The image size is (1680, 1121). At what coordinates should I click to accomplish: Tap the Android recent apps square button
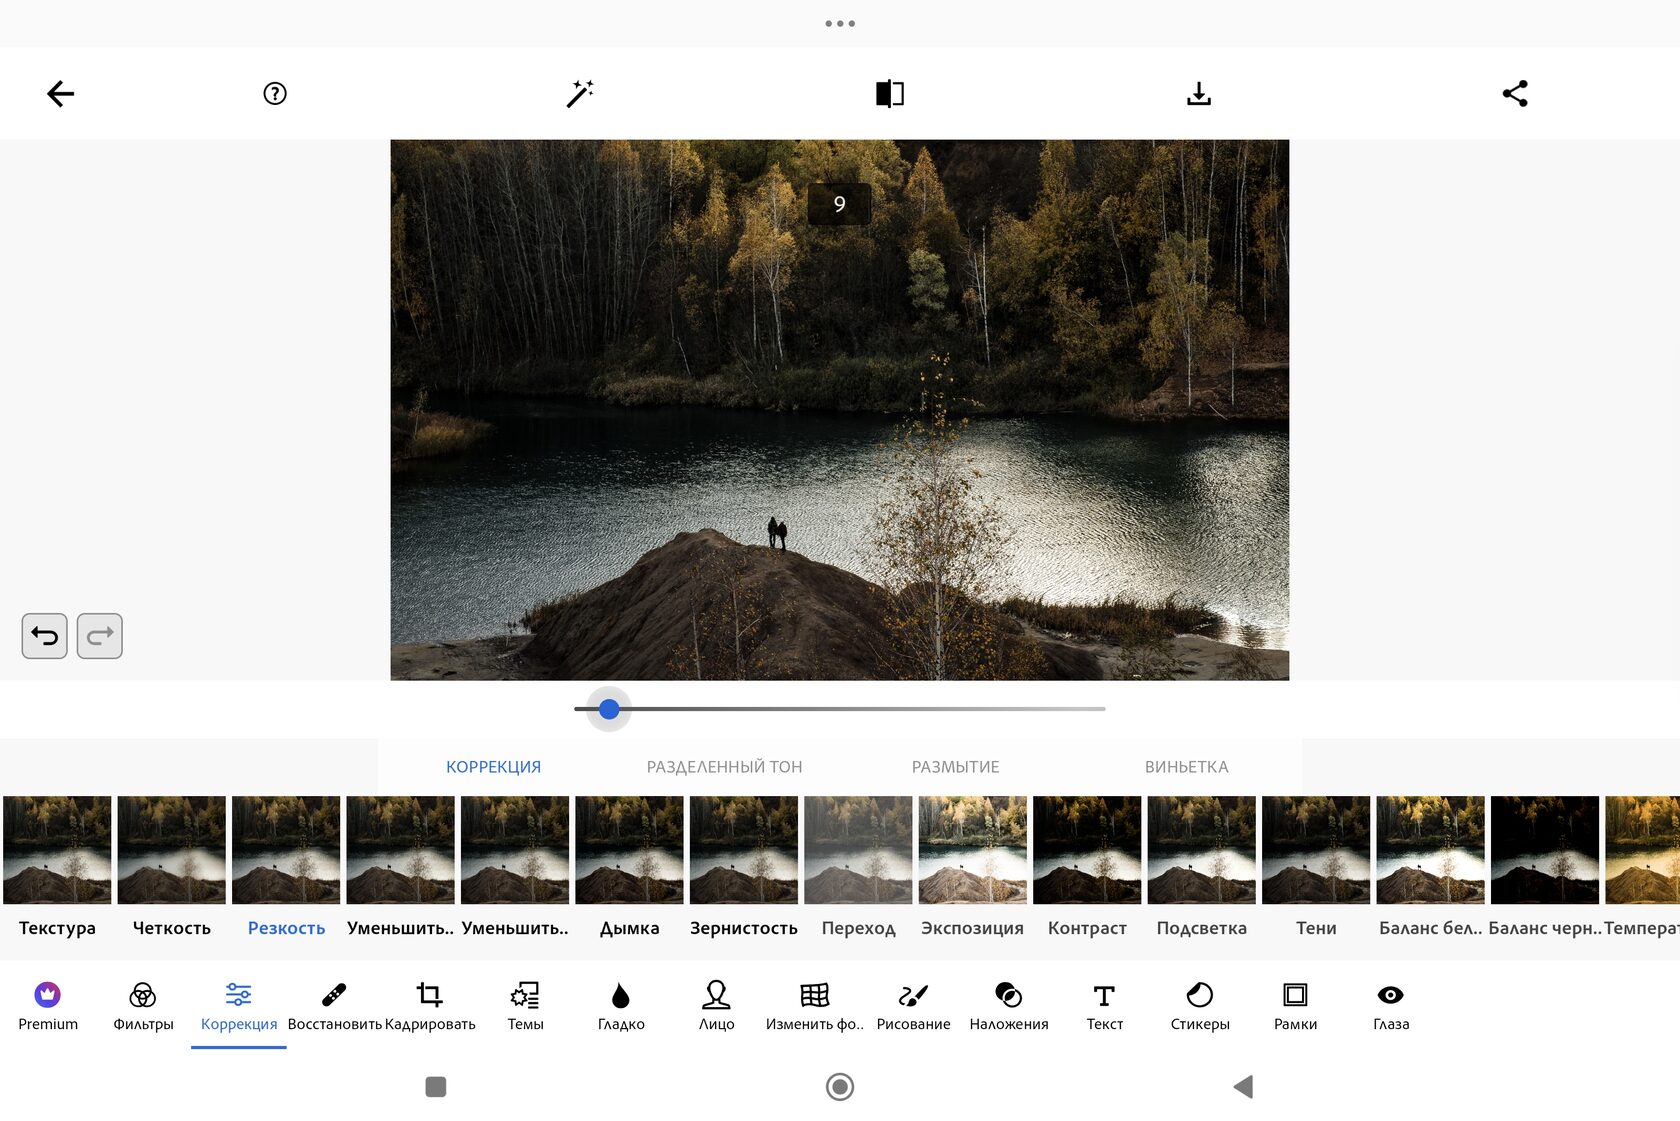point(436,1087)
